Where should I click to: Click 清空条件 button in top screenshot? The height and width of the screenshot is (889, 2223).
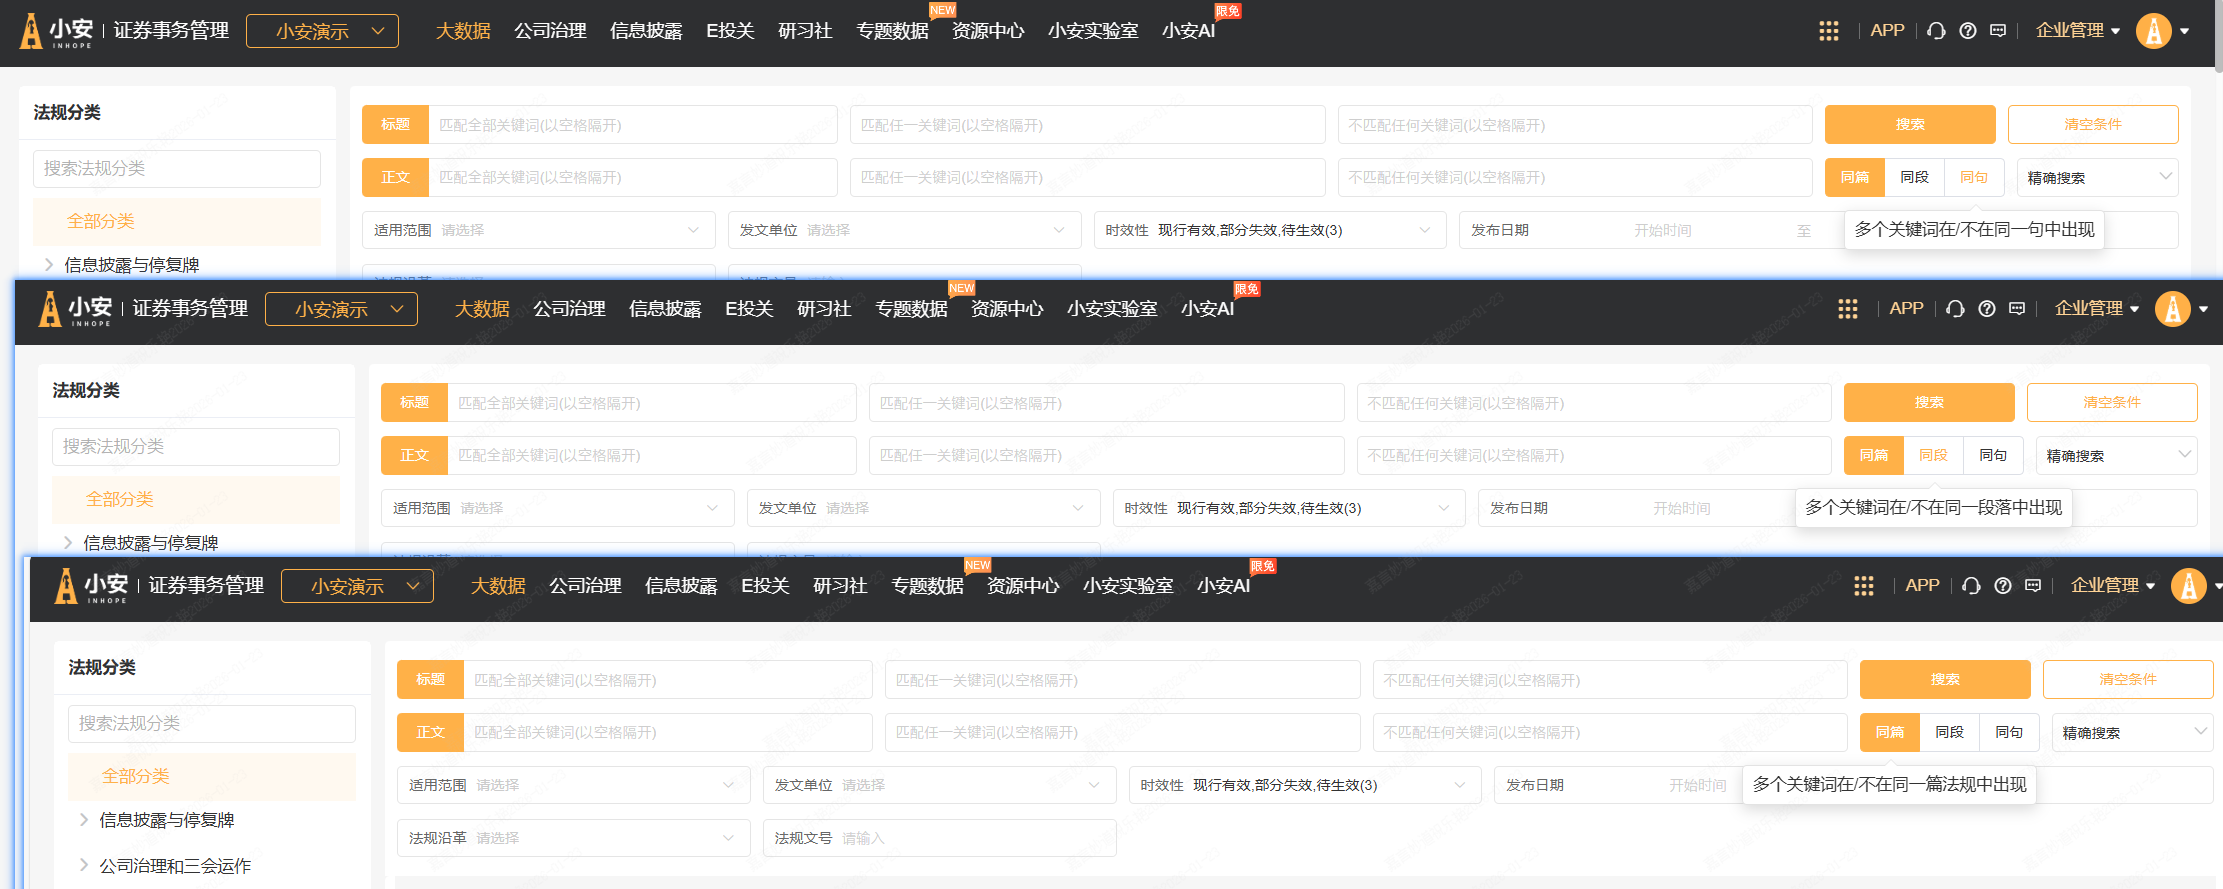(x=2093, y=124)
